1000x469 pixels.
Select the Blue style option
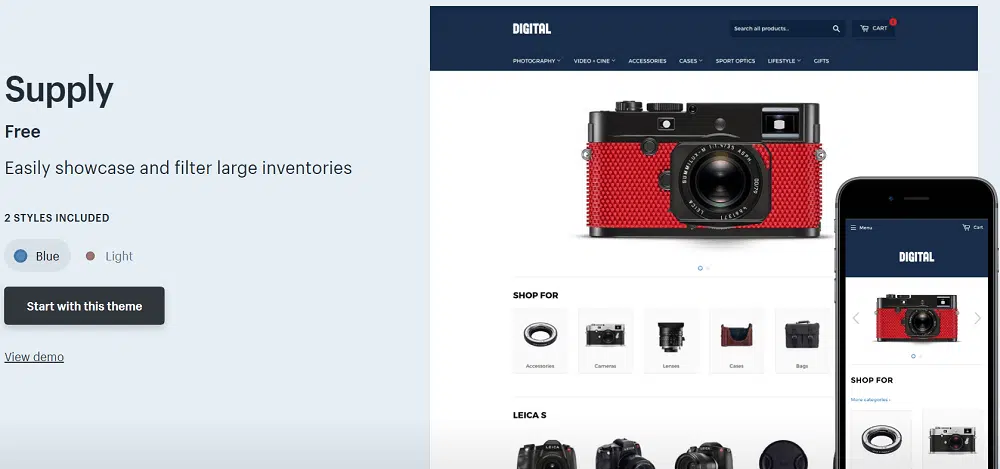[x=37, y=256]
